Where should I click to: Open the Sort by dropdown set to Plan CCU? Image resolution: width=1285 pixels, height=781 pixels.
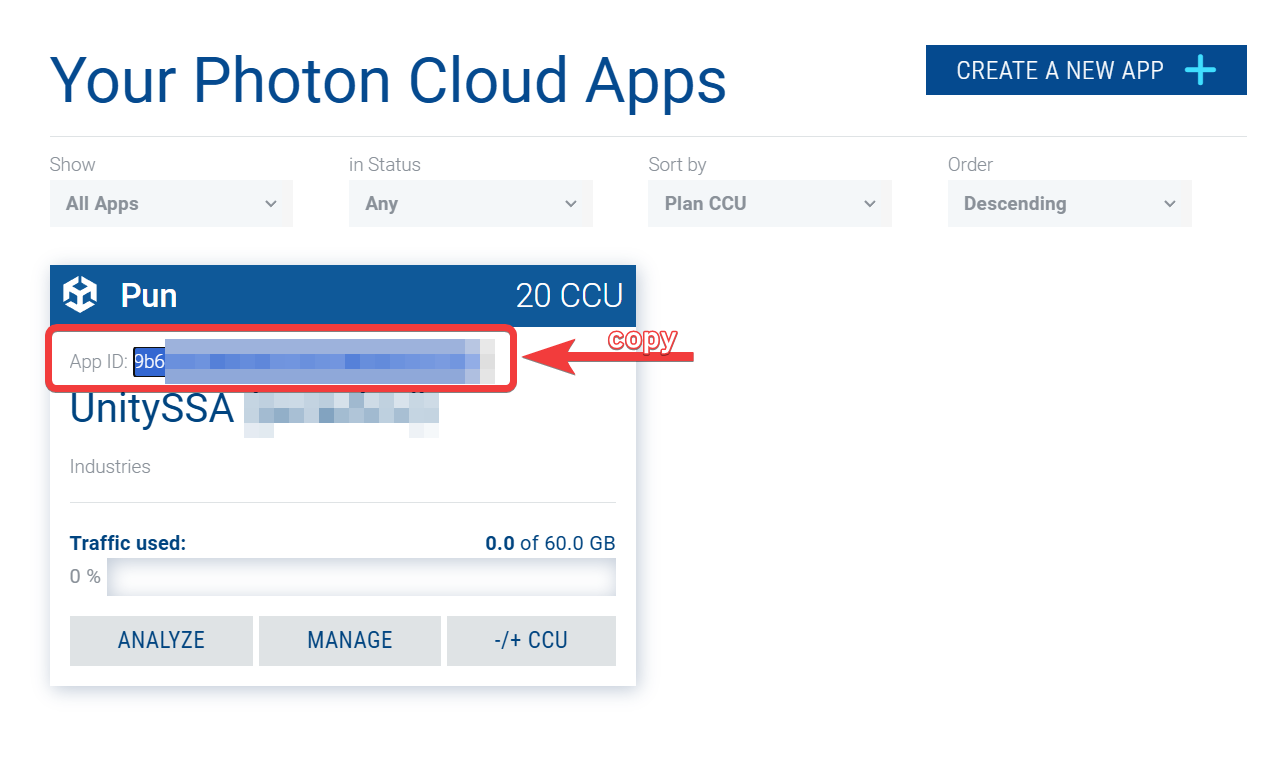(770, 203)
